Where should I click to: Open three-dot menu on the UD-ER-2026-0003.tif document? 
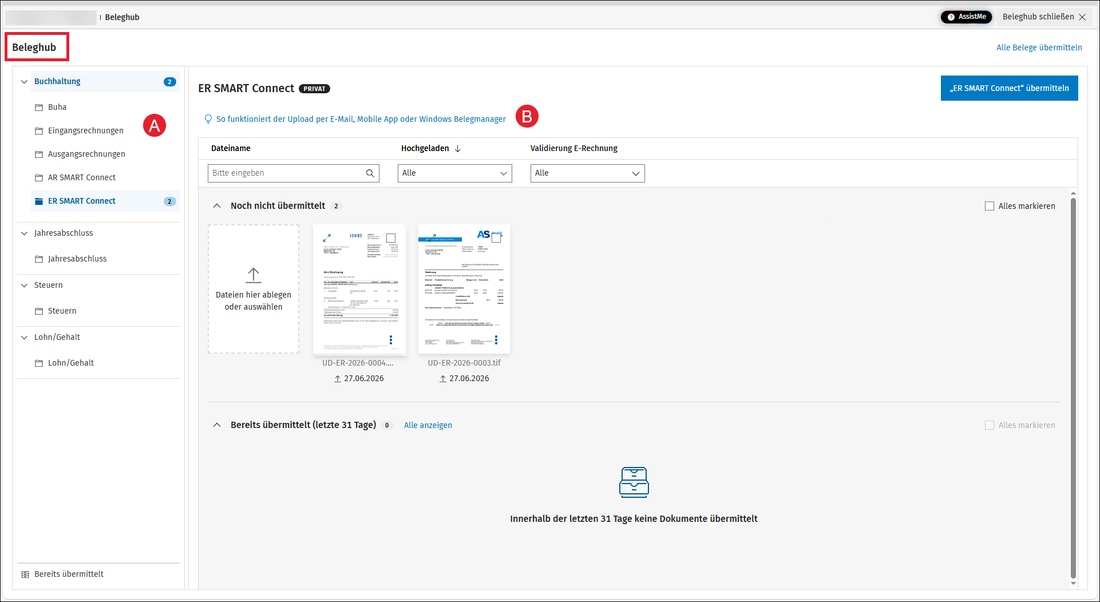[x=496, y=340]
